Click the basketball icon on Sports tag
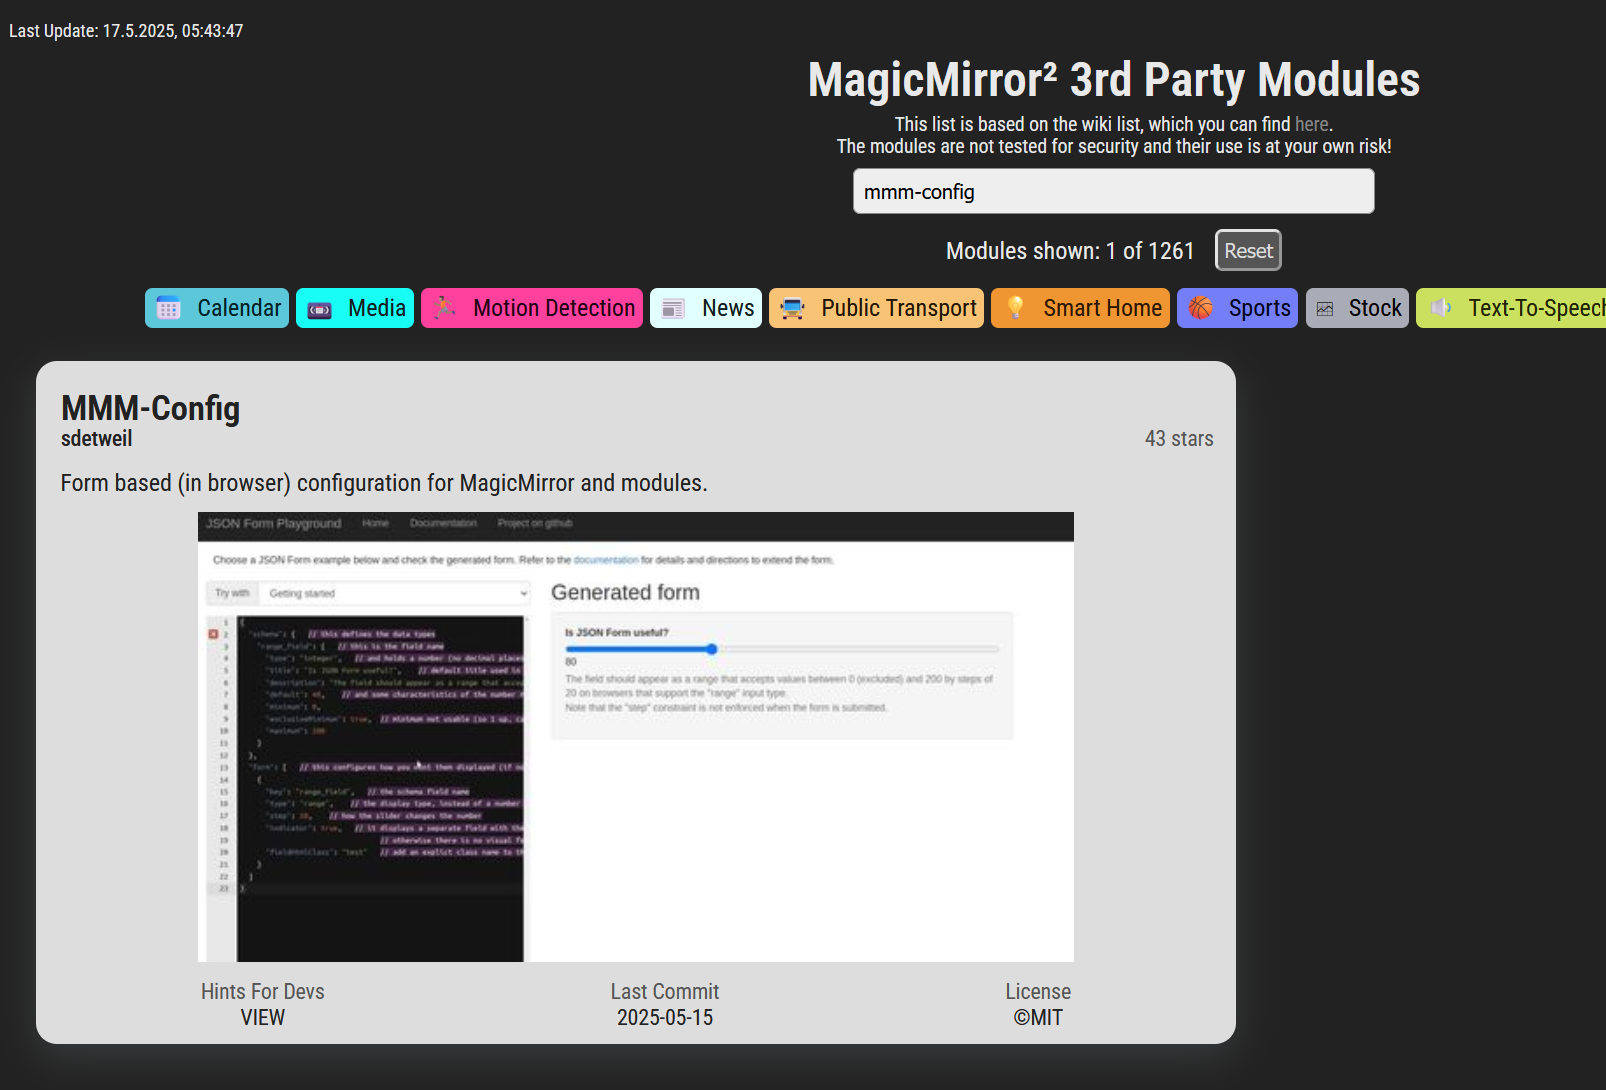Screen dimensions: 1606x1090 point(1200,308)
